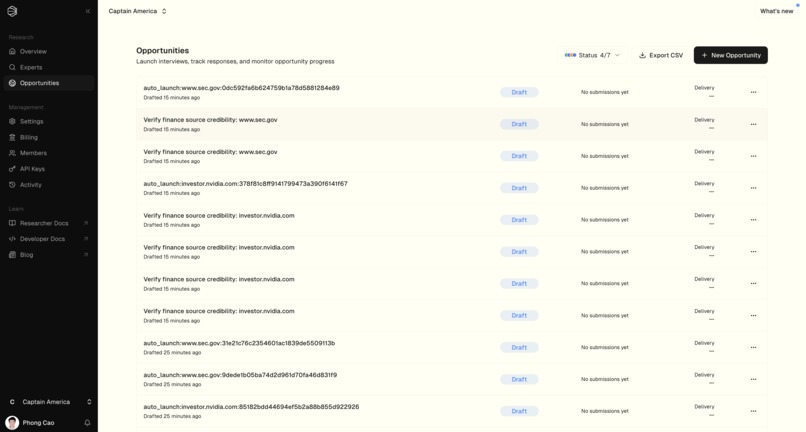Image resolution: width=806 pixels, height=432 pixels.
Task: Open the What's new panel
Action: [x=776, y=11]
